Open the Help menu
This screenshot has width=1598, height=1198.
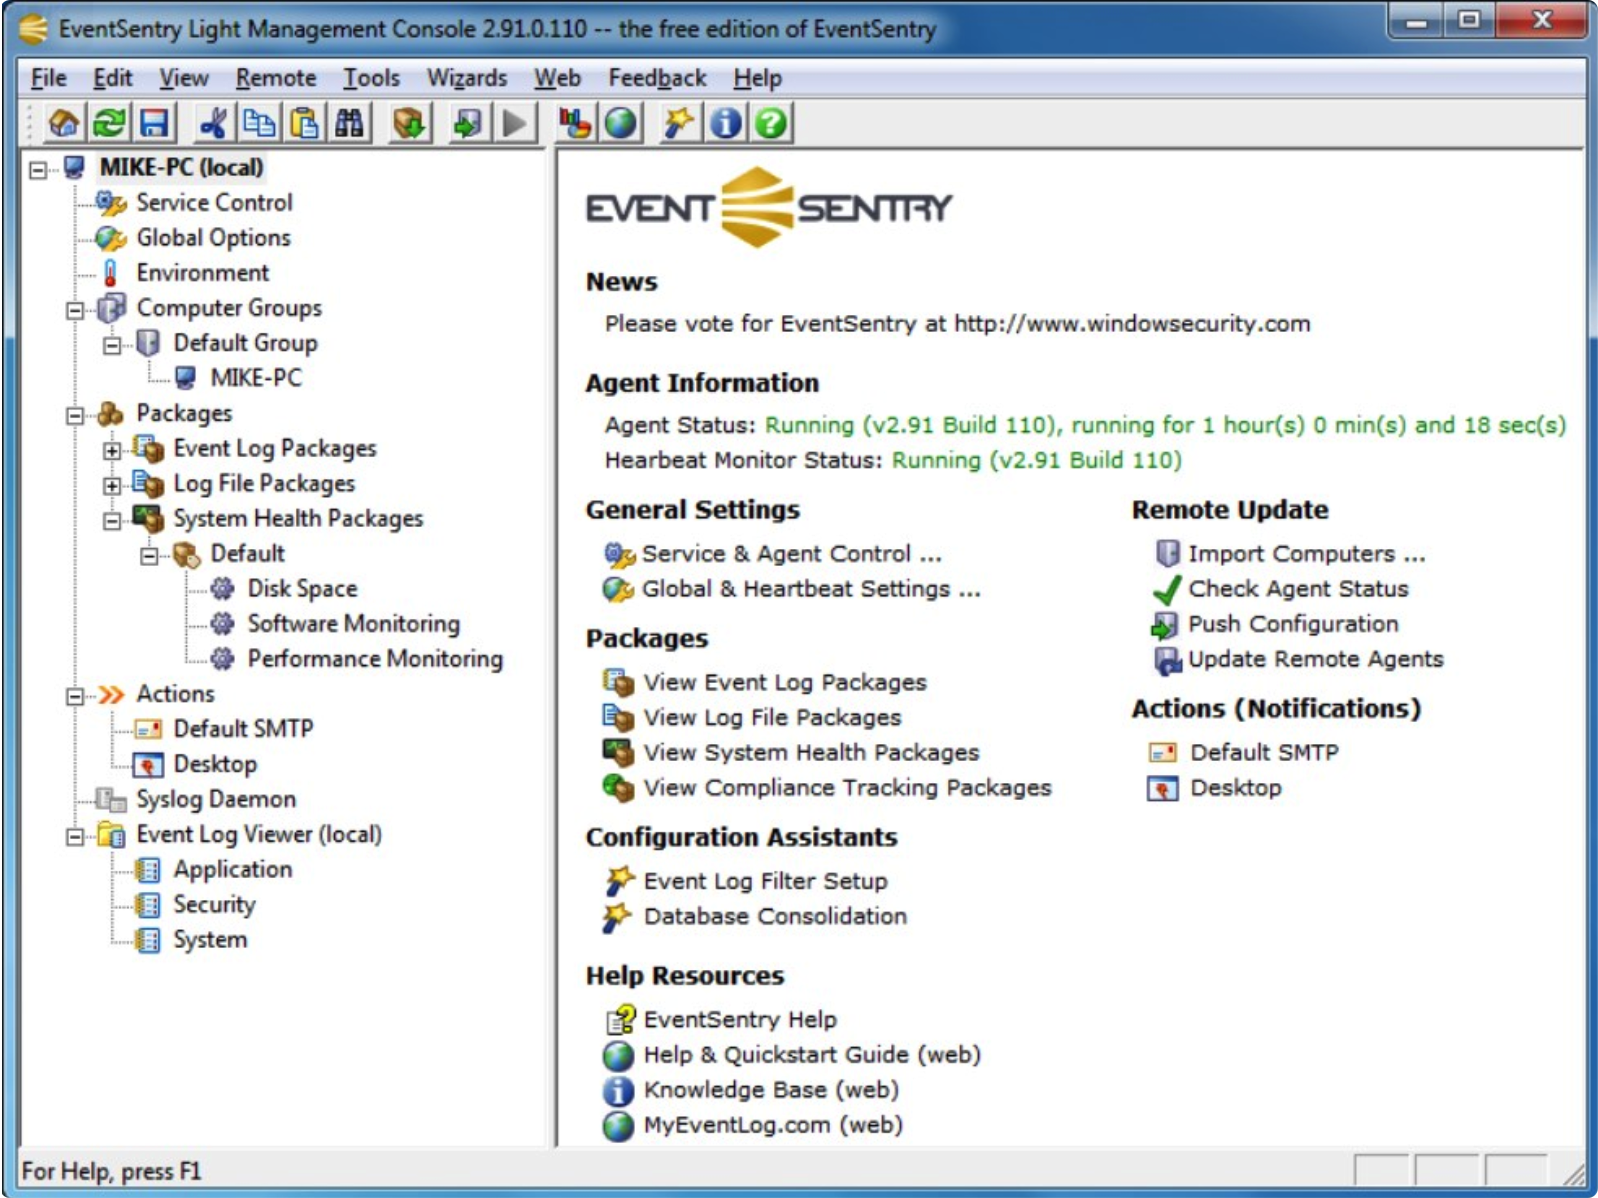[x=757, y=78]
